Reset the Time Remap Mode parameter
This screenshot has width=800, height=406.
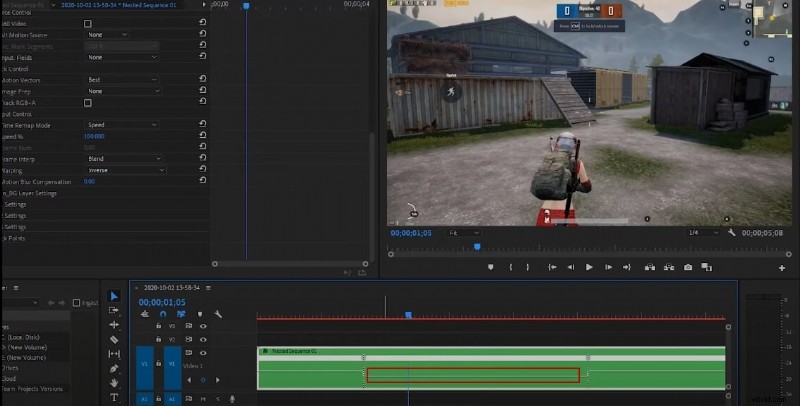[203, 124]
